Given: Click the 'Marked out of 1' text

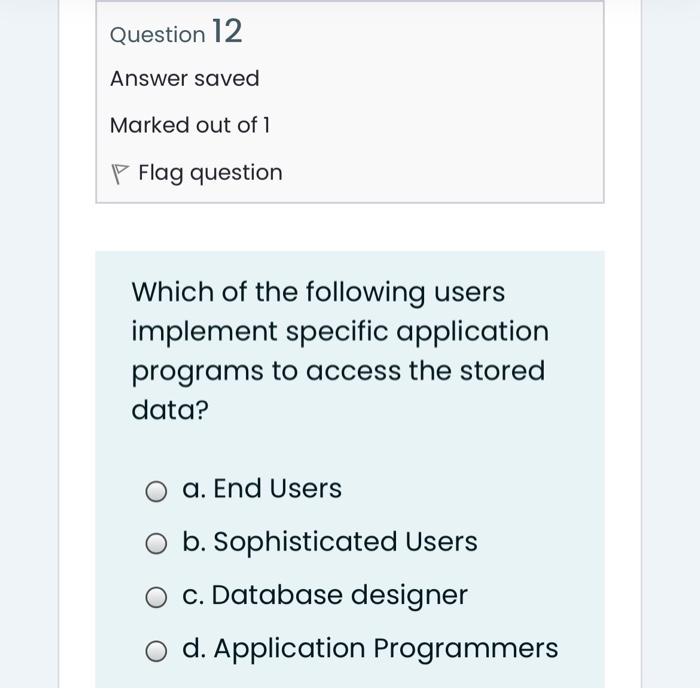Looking at the screenshot, I should click(190, 126).
